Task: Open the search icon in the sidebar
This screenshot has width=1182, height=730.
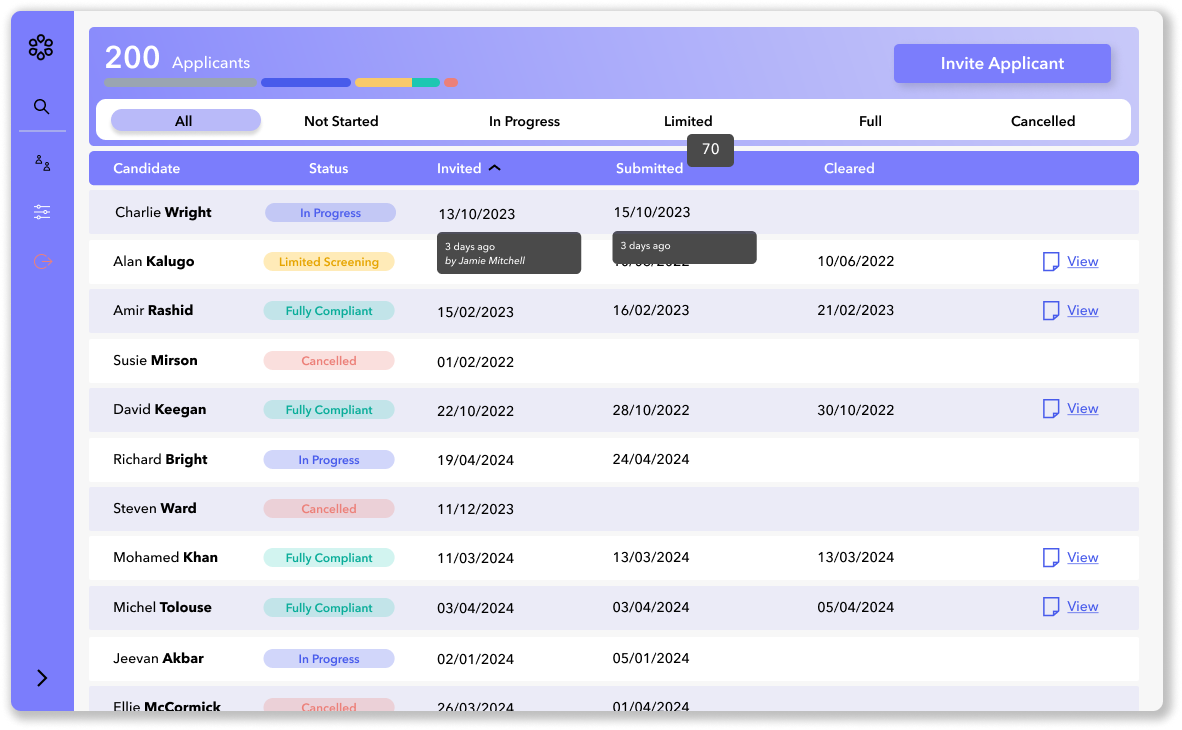Action: point(42,107)
